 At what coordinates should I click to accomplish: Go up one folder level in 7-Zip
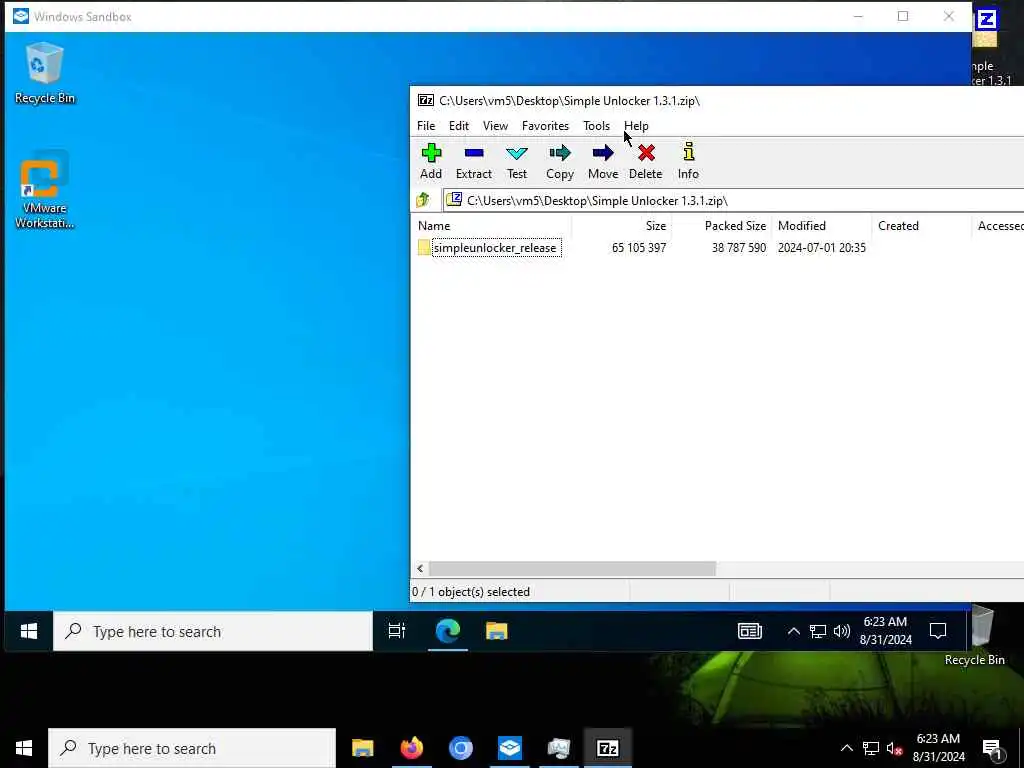[423, 200]
